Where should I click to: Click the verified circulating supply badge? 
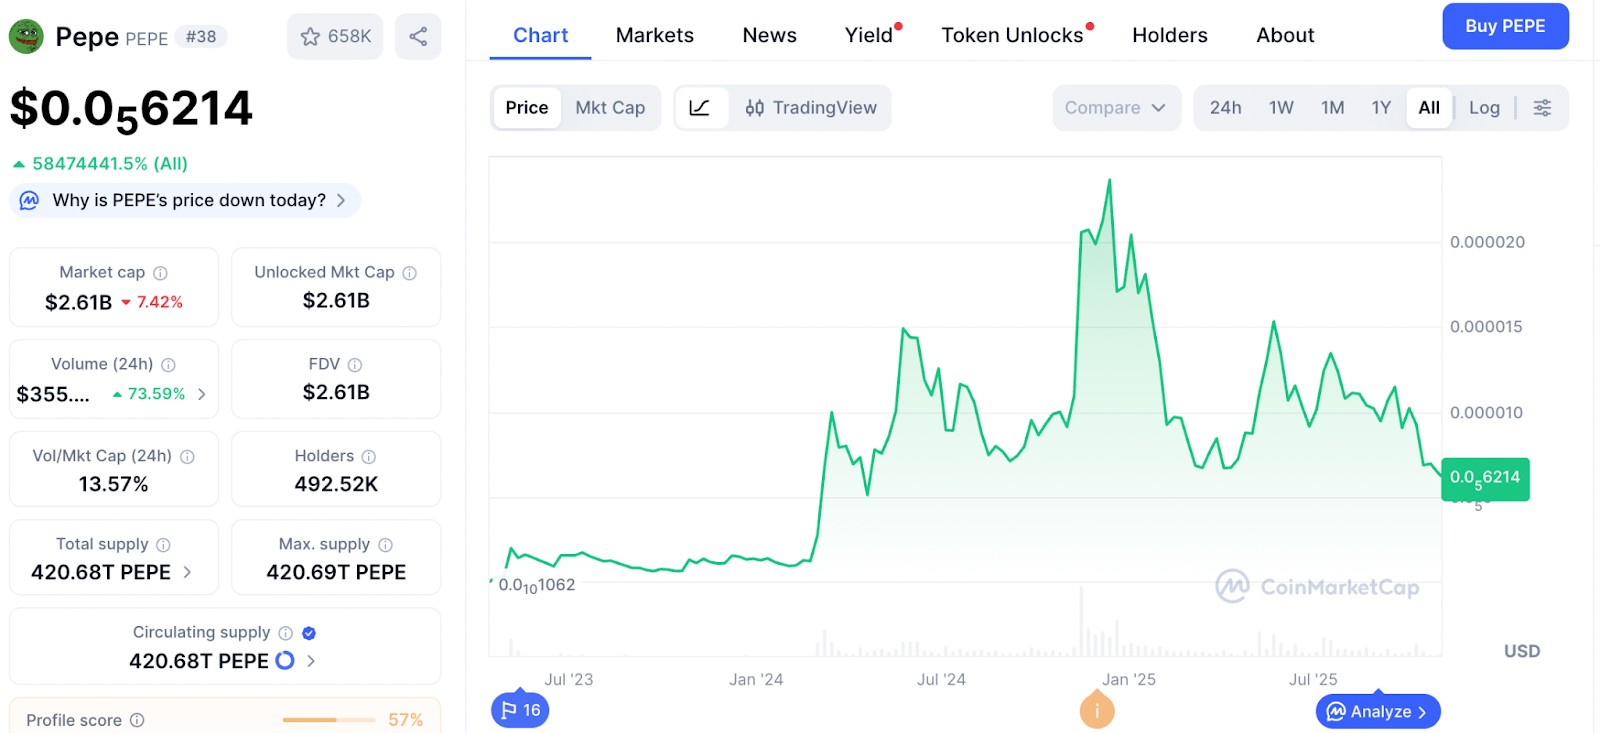coord(309,633)
